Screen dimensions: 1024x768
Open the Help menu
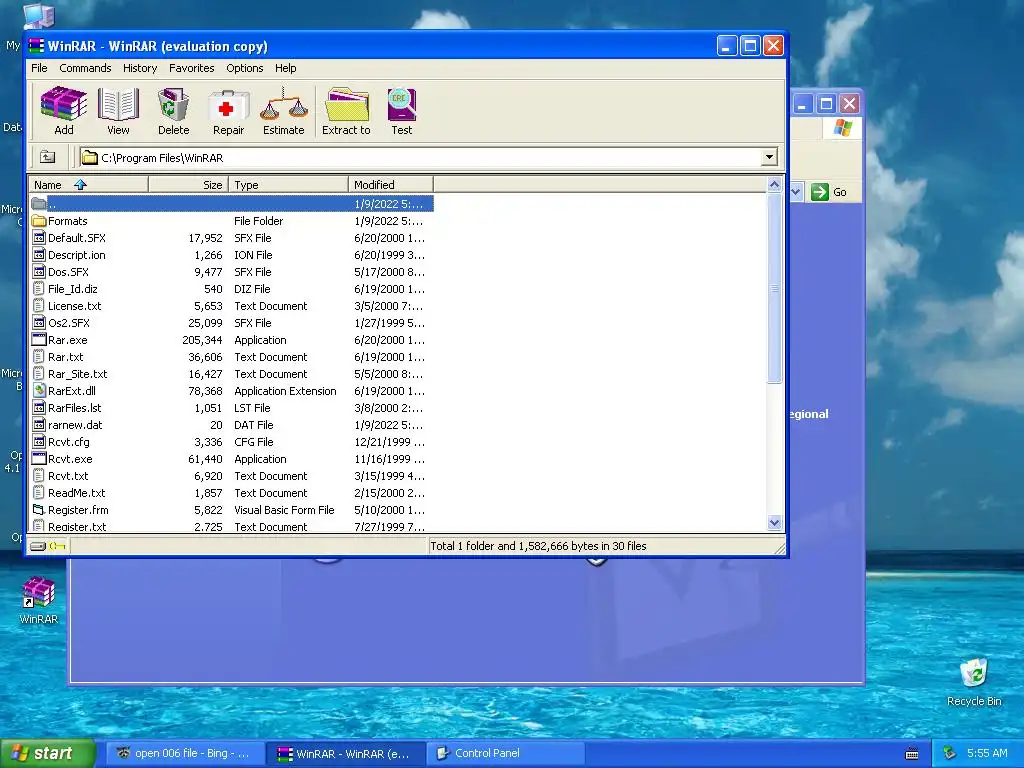pyautogui.click(x=285, y=68)
